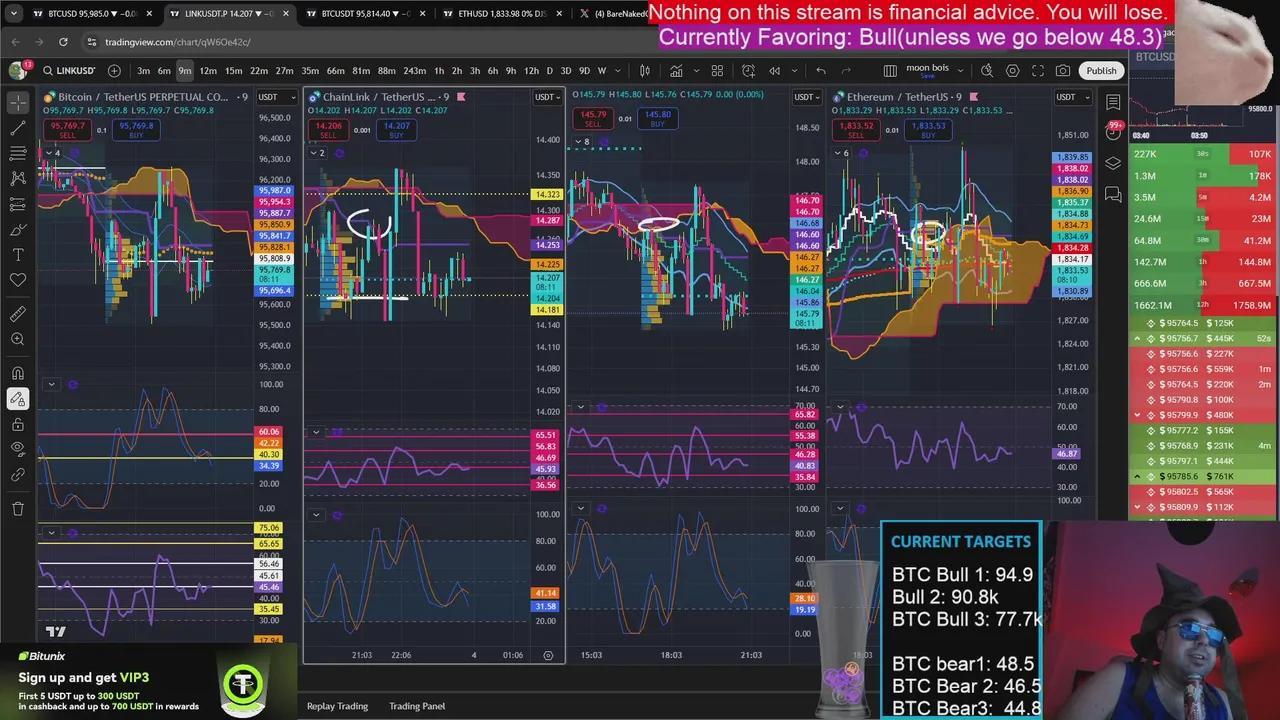Viewport: 1280px width, 720px height.
Task: Select the 243m timeframe
Action: point(414,71)
